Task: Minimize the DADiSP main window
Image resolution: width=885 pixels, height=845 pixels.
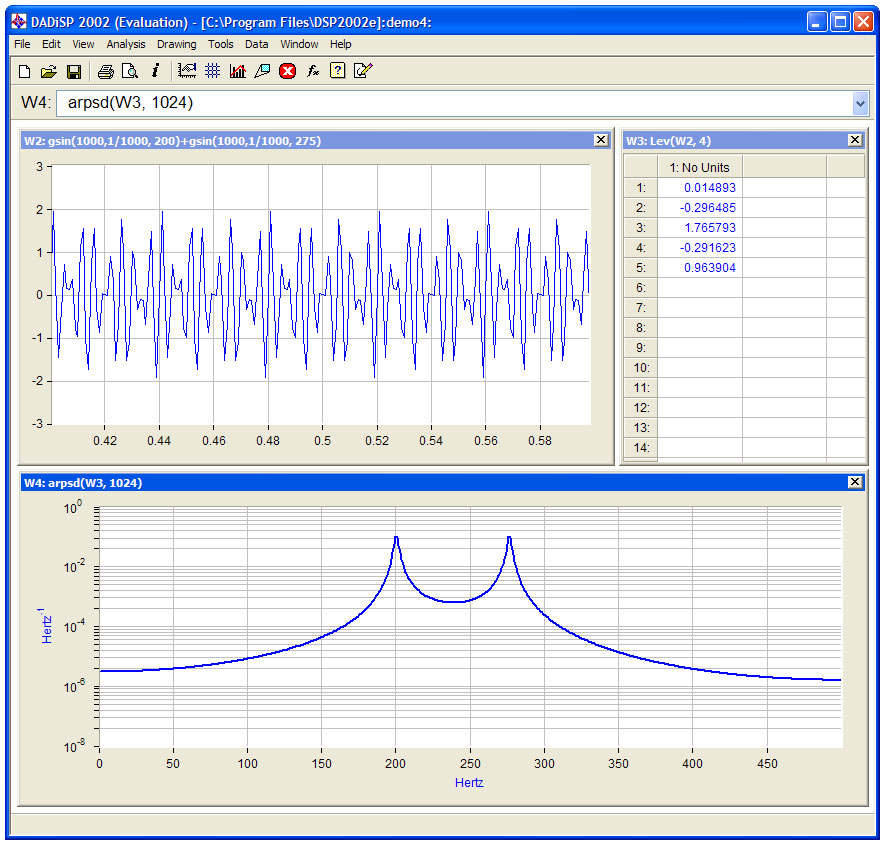Action: pos(817,22)
